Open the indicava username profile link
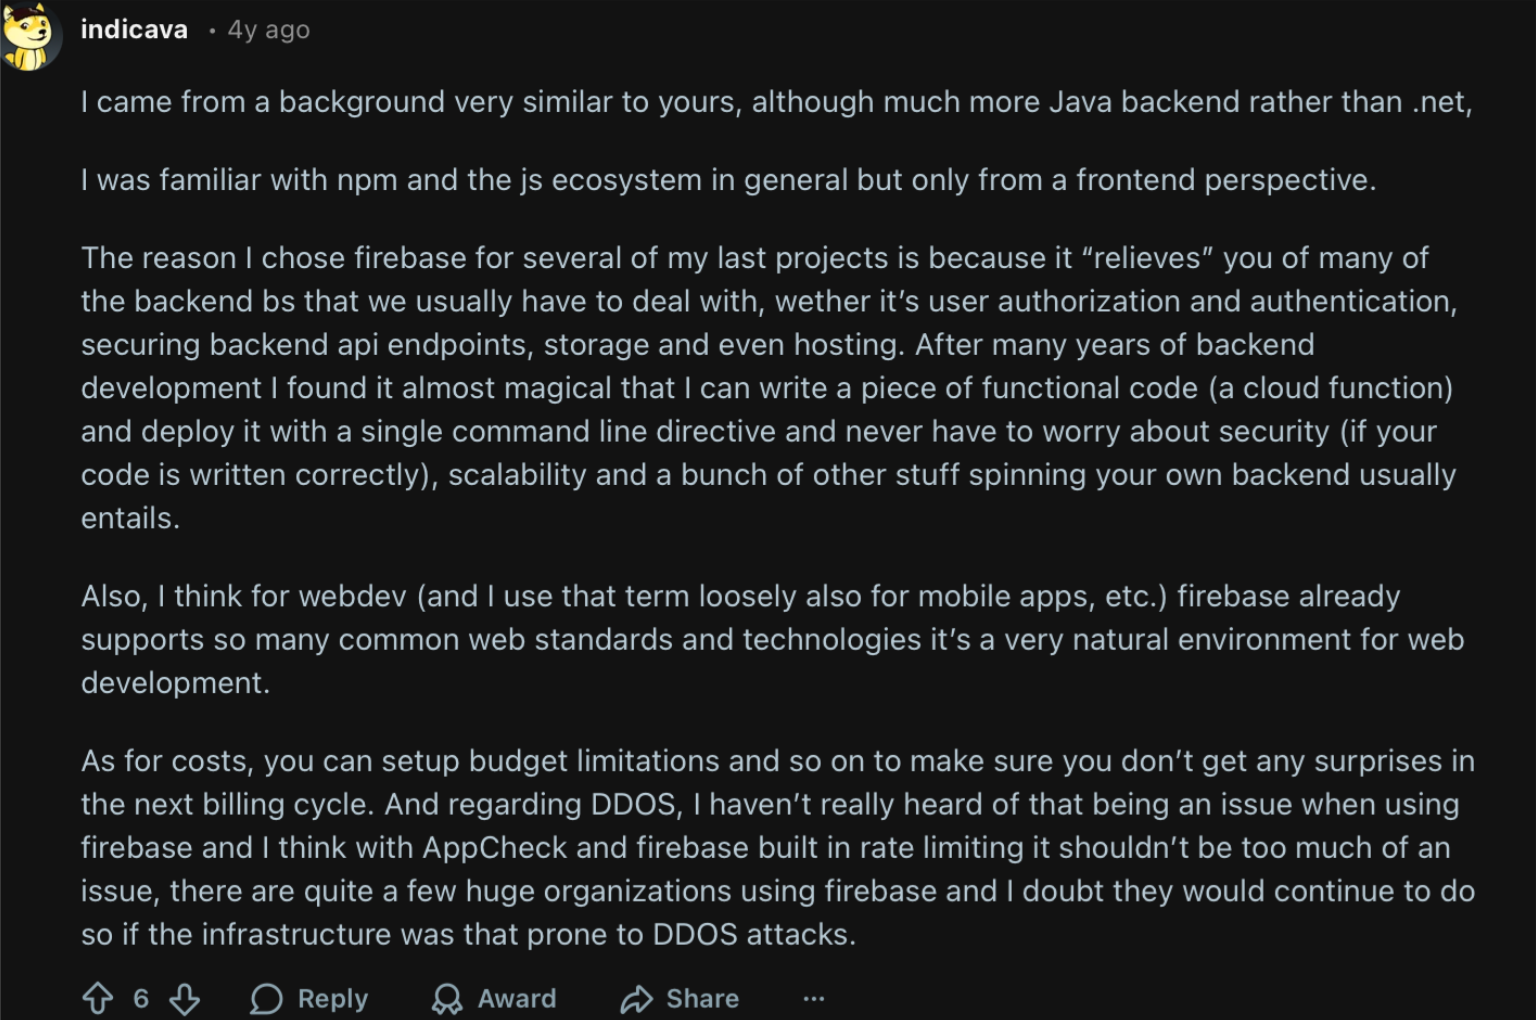This screenshot has height=1020, width=1536. pos(134,30)
